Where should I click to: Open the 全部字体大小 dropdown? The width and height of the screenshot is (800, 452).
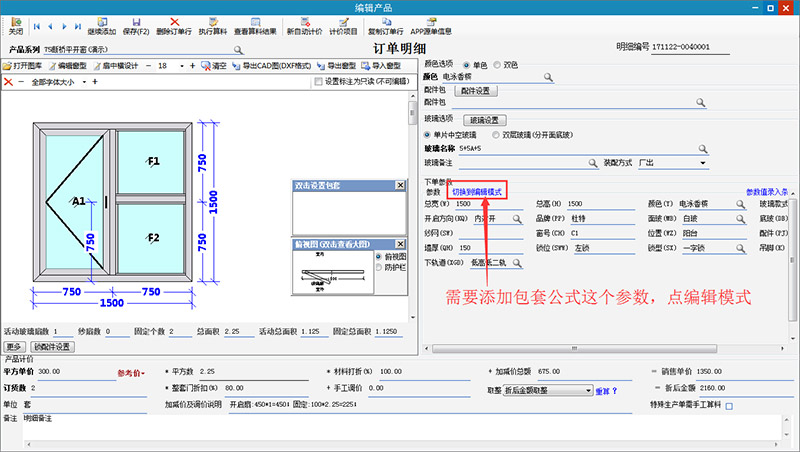(84, 82)
